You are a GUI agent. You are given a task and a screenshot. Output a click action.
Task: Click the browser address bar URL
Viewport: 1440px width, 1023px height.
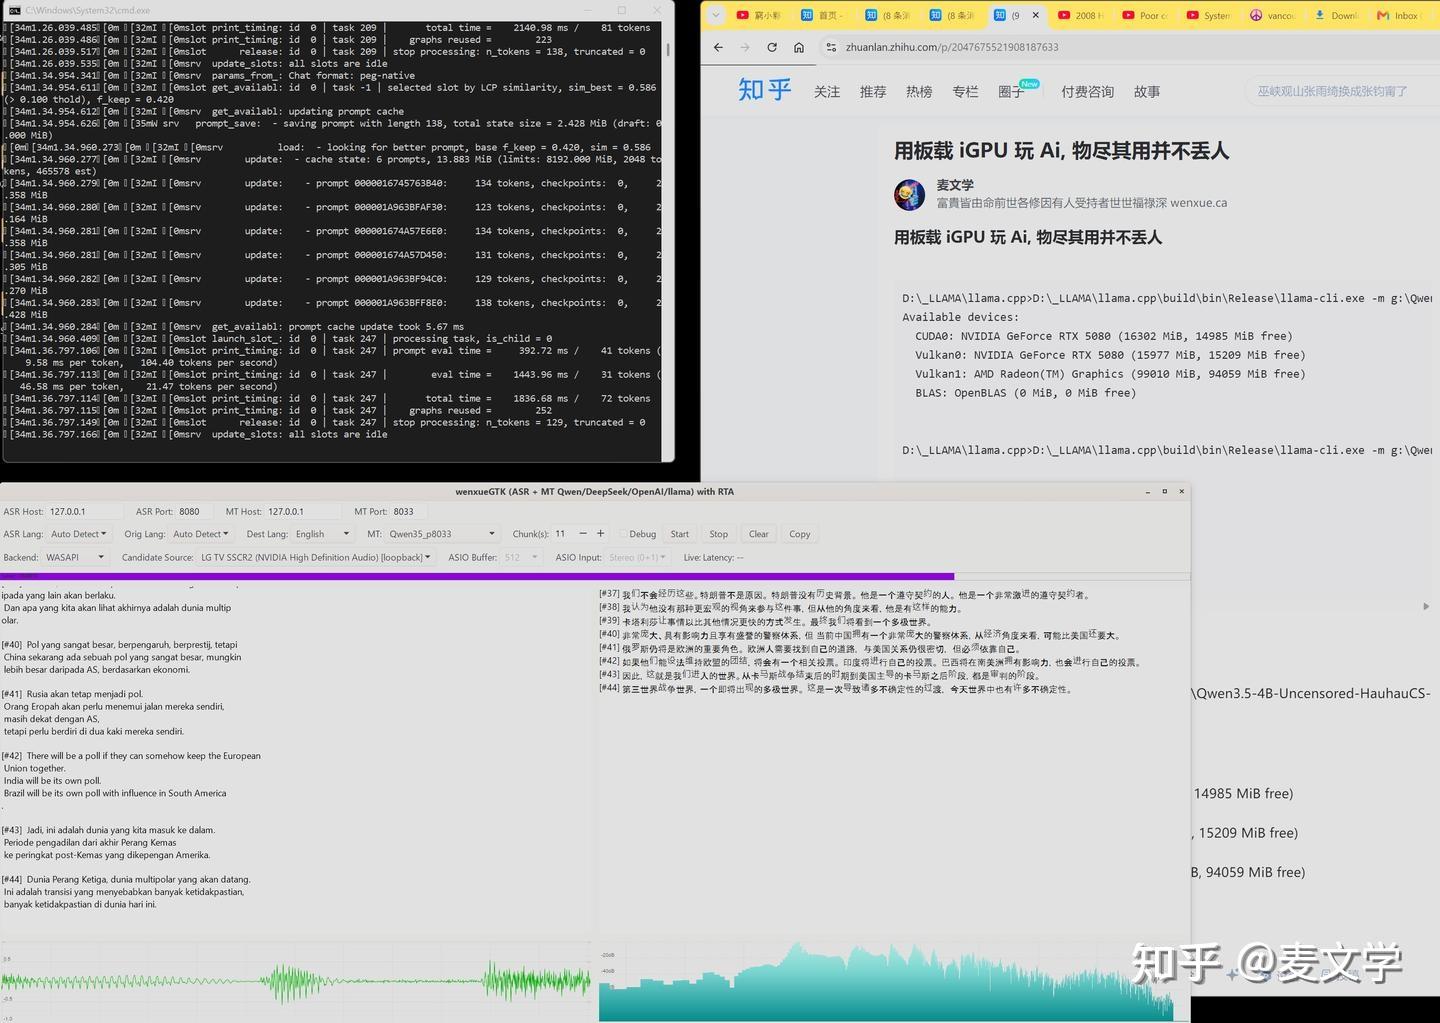pos(951,47)
